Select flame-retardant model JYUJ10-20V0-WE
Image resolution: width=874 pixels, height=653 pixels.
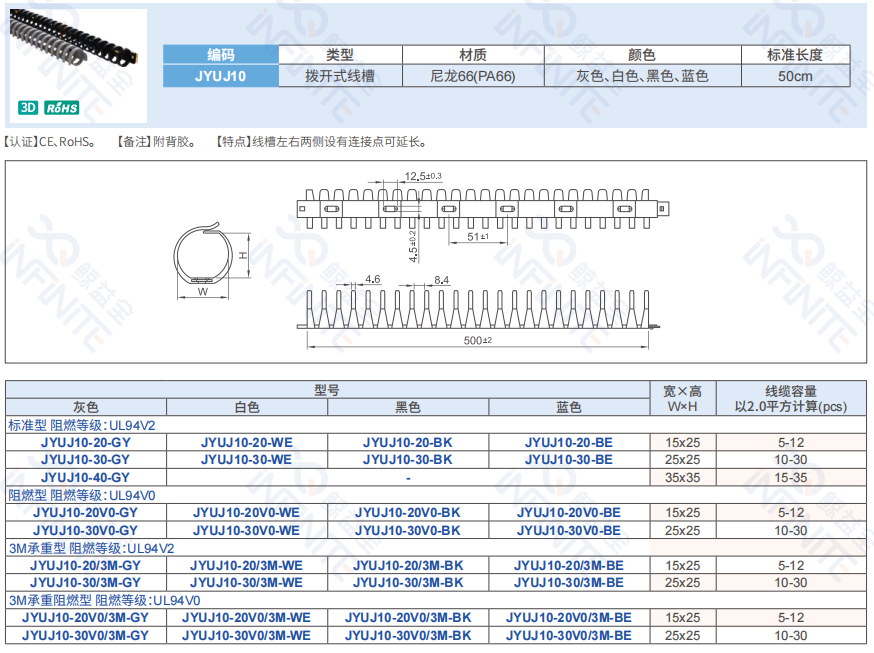[x=246, y=512]
